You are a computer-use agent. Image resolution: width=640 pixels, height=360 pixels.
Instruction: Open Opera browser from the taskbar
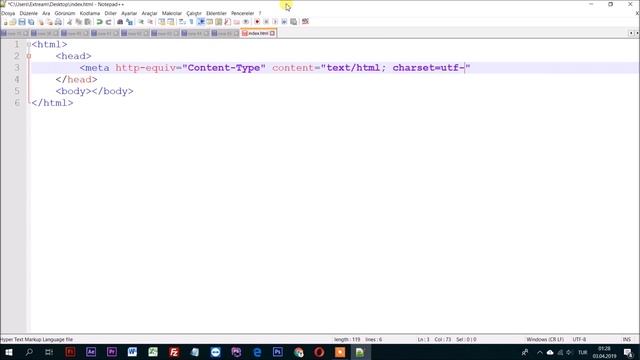(x=319, y=352)
